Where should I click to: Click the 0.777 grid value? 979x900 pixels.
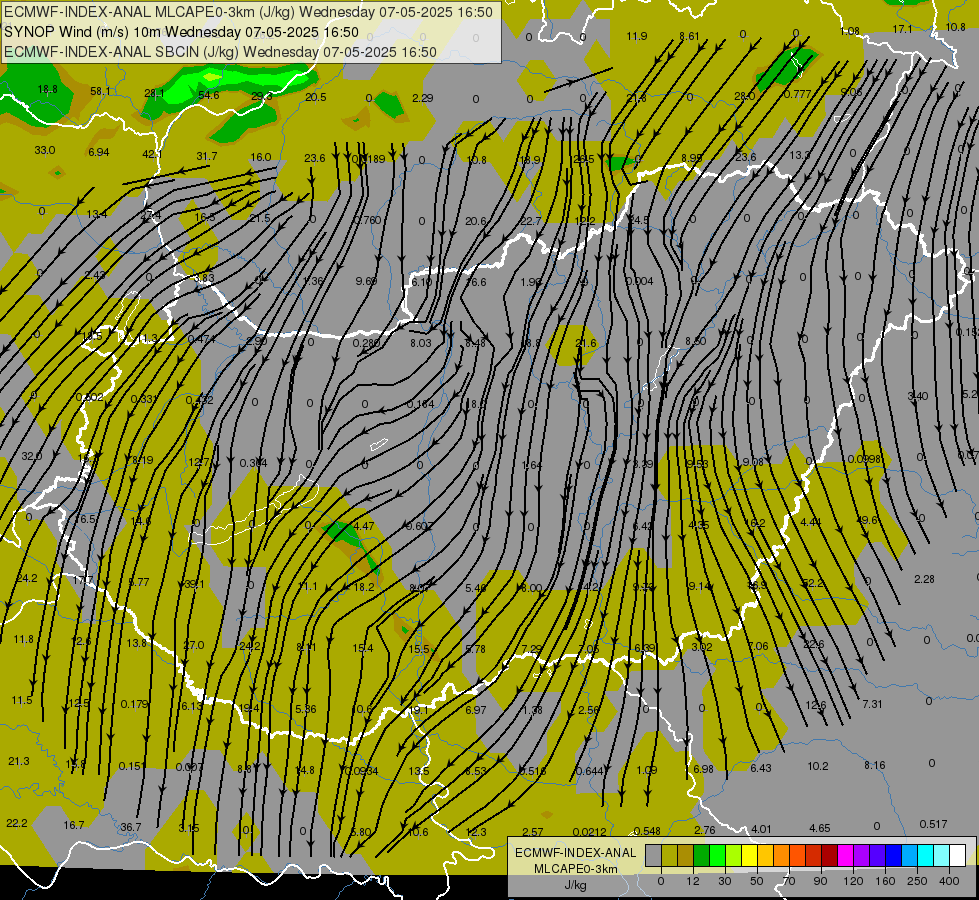coord(797,94)
